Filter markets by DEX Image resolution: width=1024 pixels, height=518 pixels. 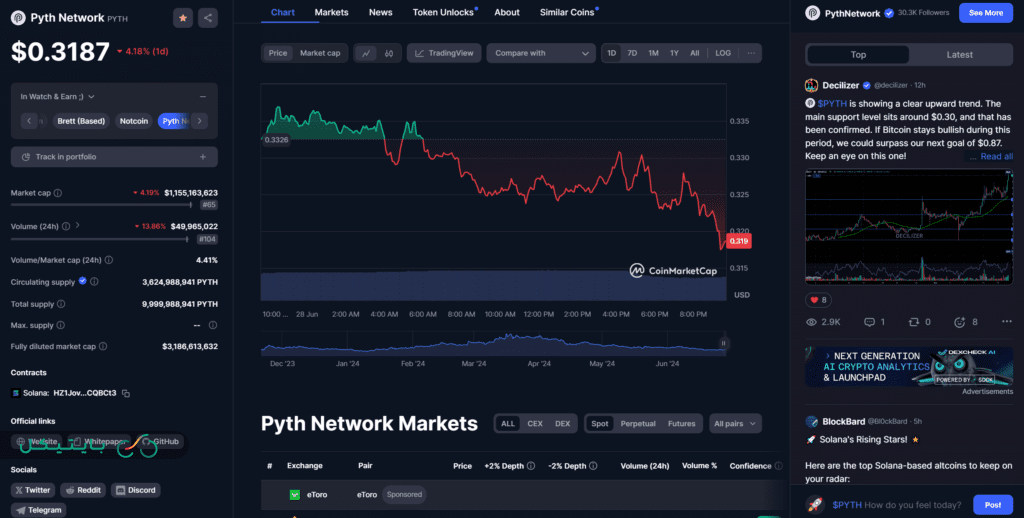tap(562, 424)
